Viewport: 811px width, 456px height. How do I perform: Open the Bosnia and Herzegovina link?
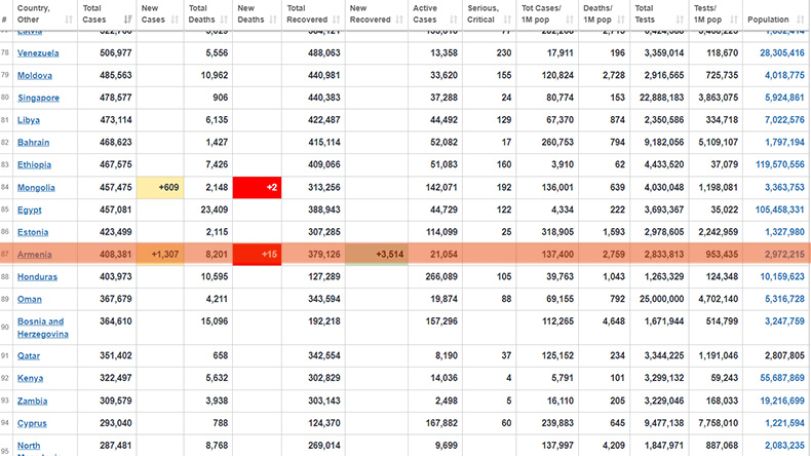coord(42,328)
